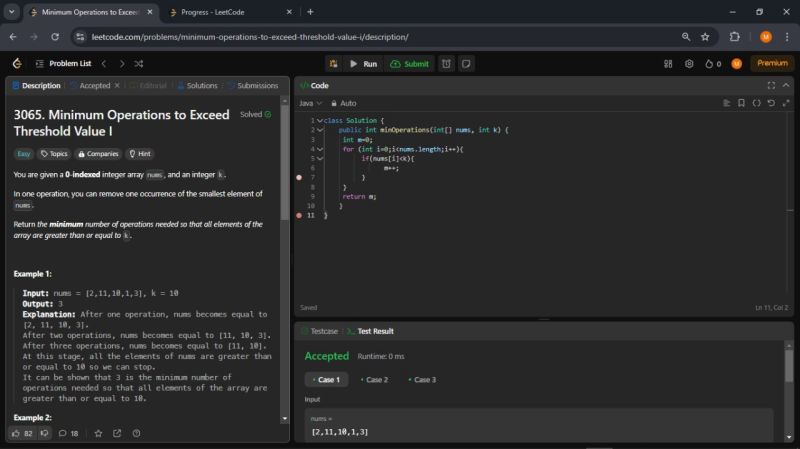Click the Easy difficulty tag

pos(23,154)
